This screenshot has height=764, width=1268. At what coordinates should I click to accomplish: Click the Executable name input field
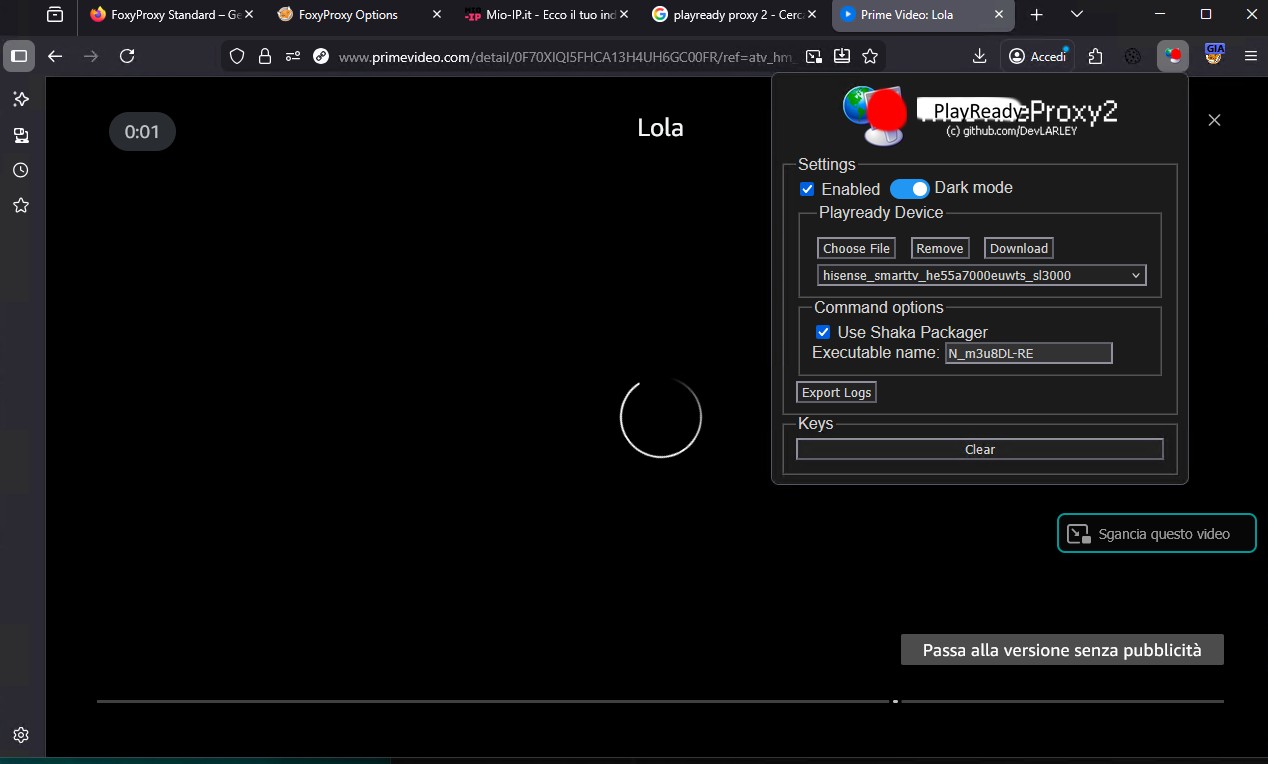(x=1029, y=353)
